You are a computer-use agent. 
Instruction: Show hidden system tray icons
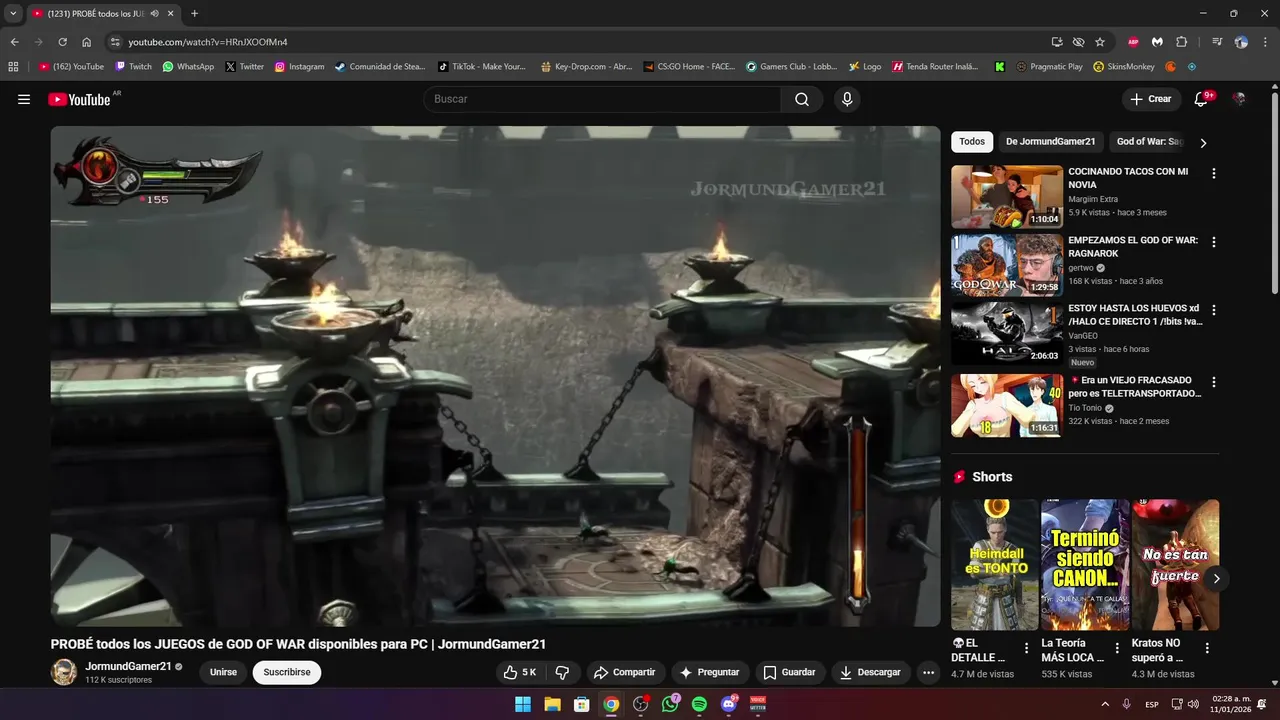[1105, 704]
